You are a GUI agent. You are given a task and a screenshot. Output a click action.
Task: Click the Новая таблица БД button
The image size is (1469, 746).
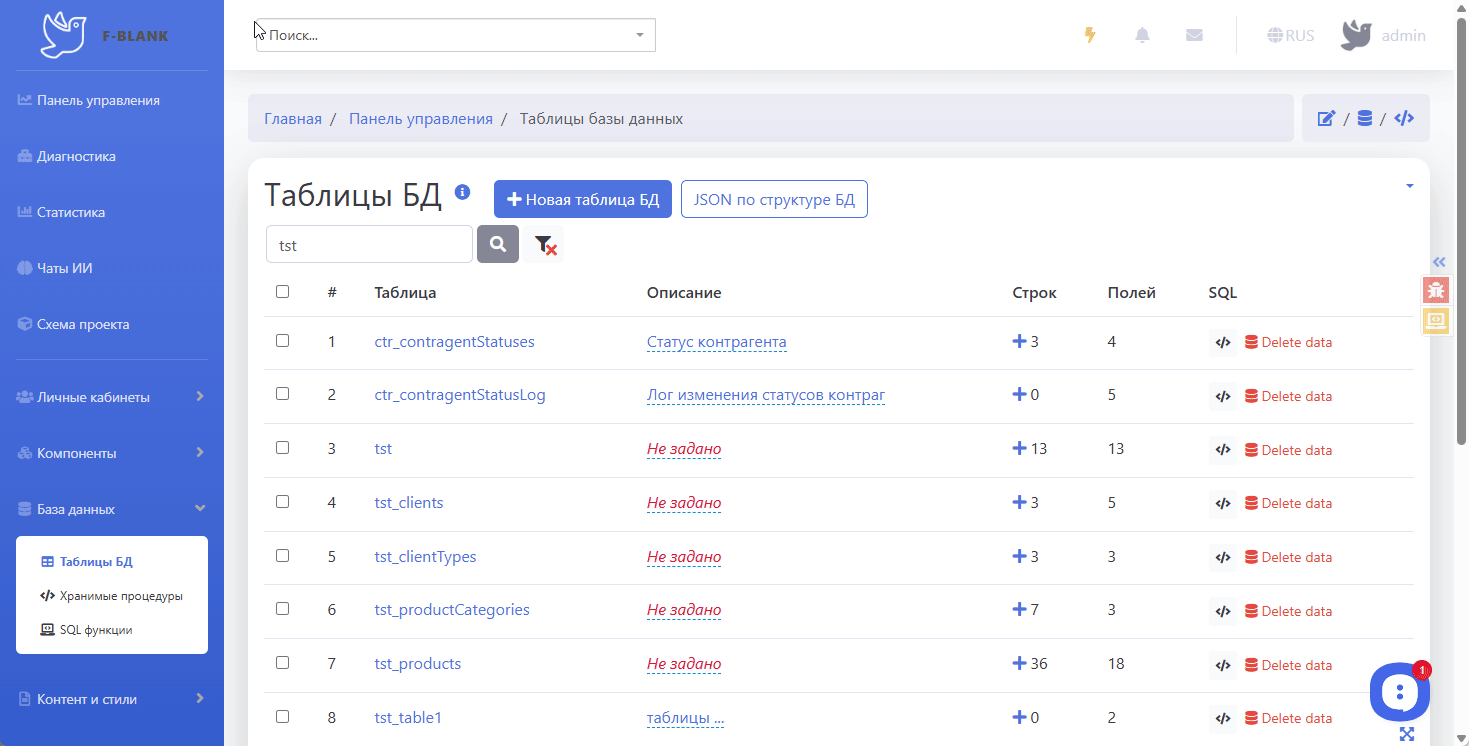click(x=583, y=199)
